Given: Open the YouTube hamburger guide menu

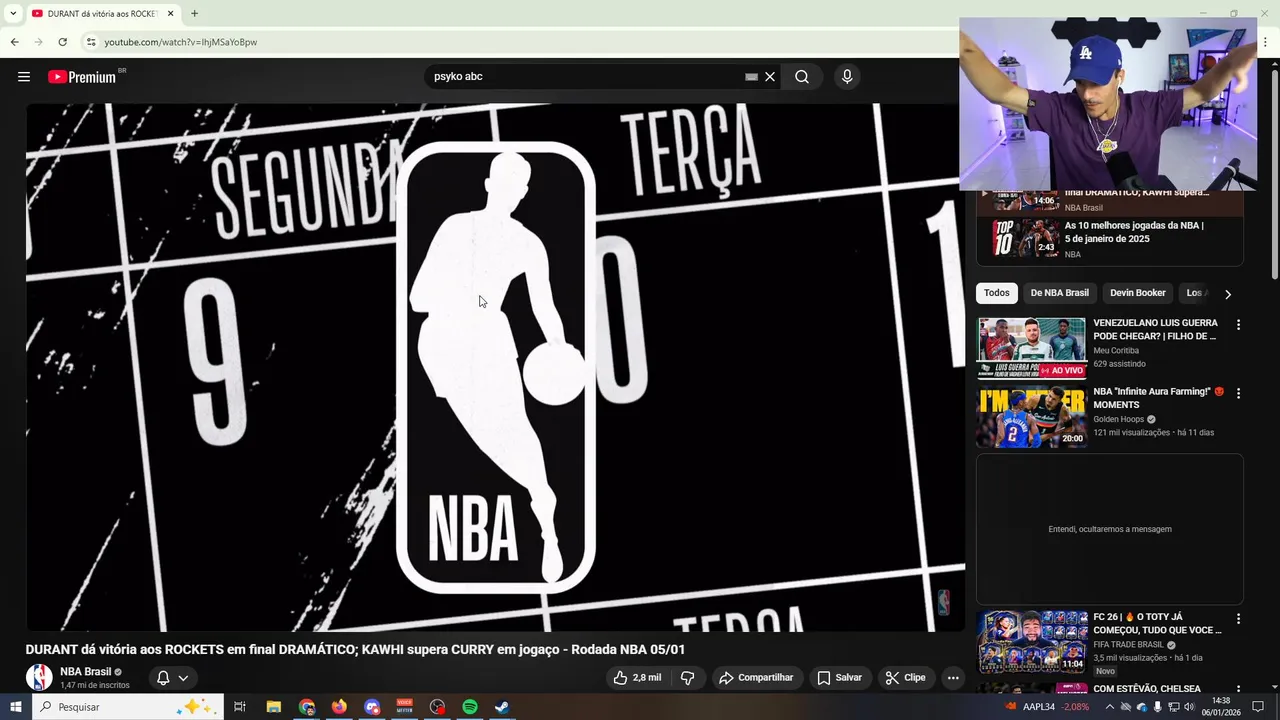Looking at the screenshot, I should coord(24,77).
